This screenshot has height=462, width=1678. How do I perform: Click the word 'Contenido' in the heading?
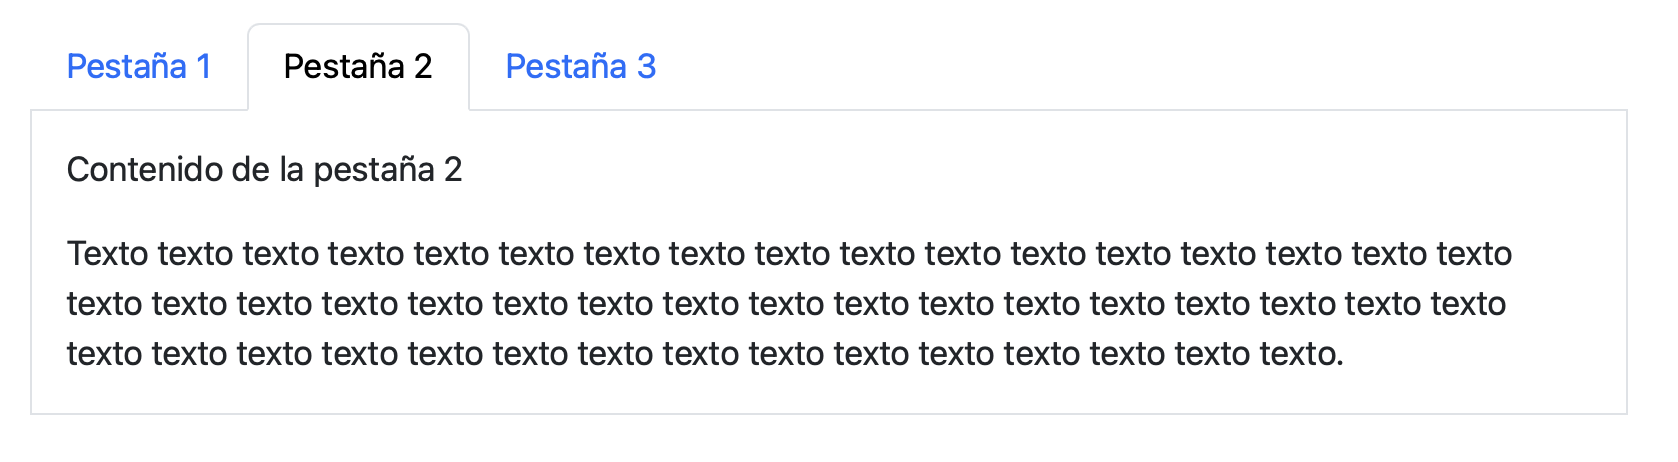146,170
